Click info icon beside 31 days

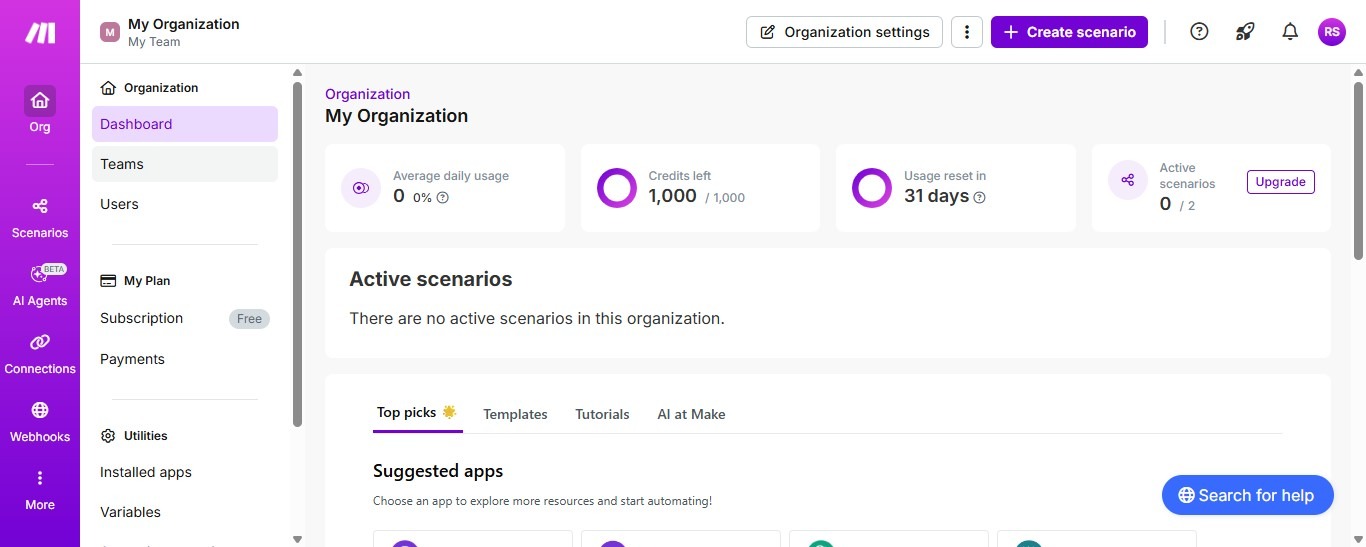point(980,198)
